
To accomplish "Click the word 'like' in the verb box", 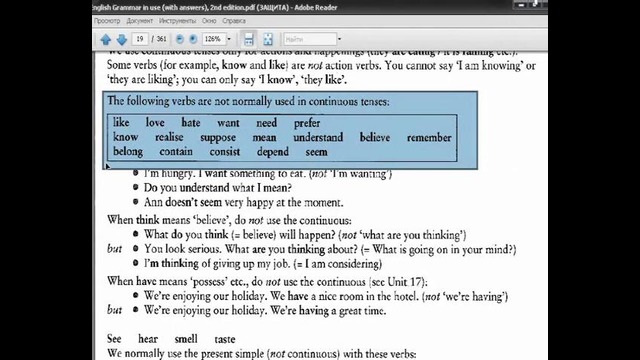I will point(121,122).
